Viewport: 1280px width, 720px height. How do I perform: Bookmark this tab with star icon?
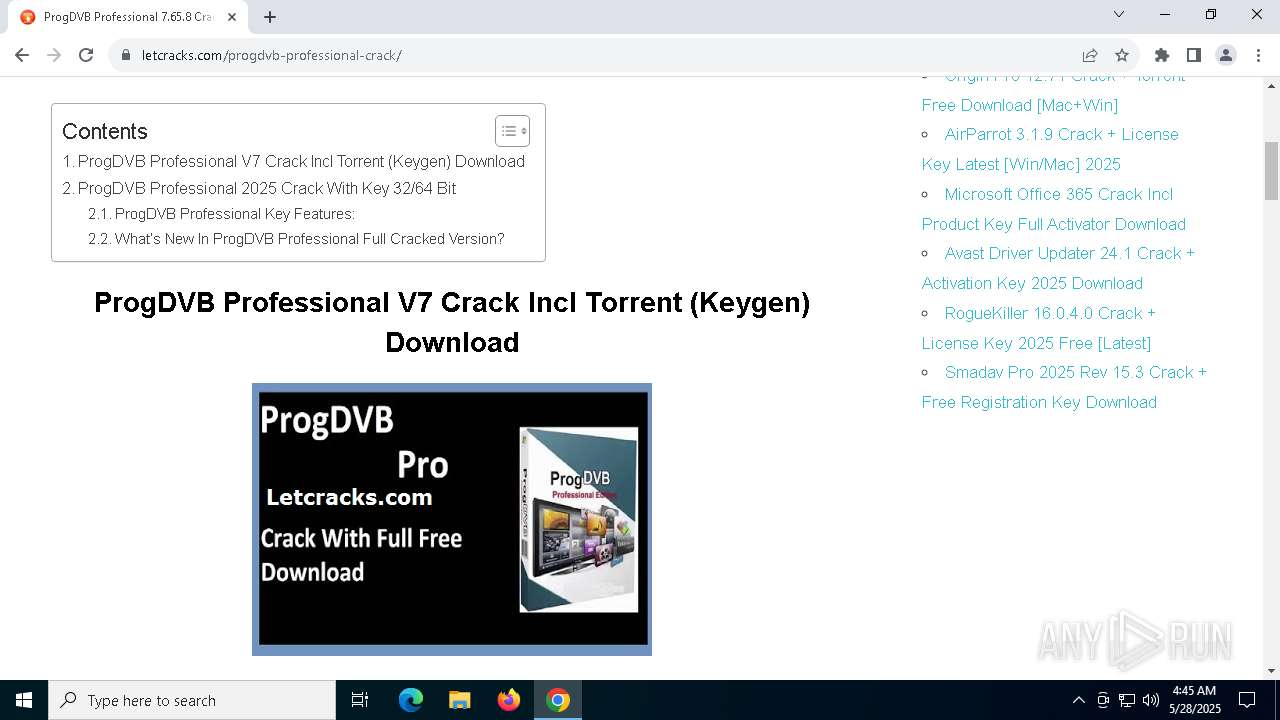(x=1122, y=55)
